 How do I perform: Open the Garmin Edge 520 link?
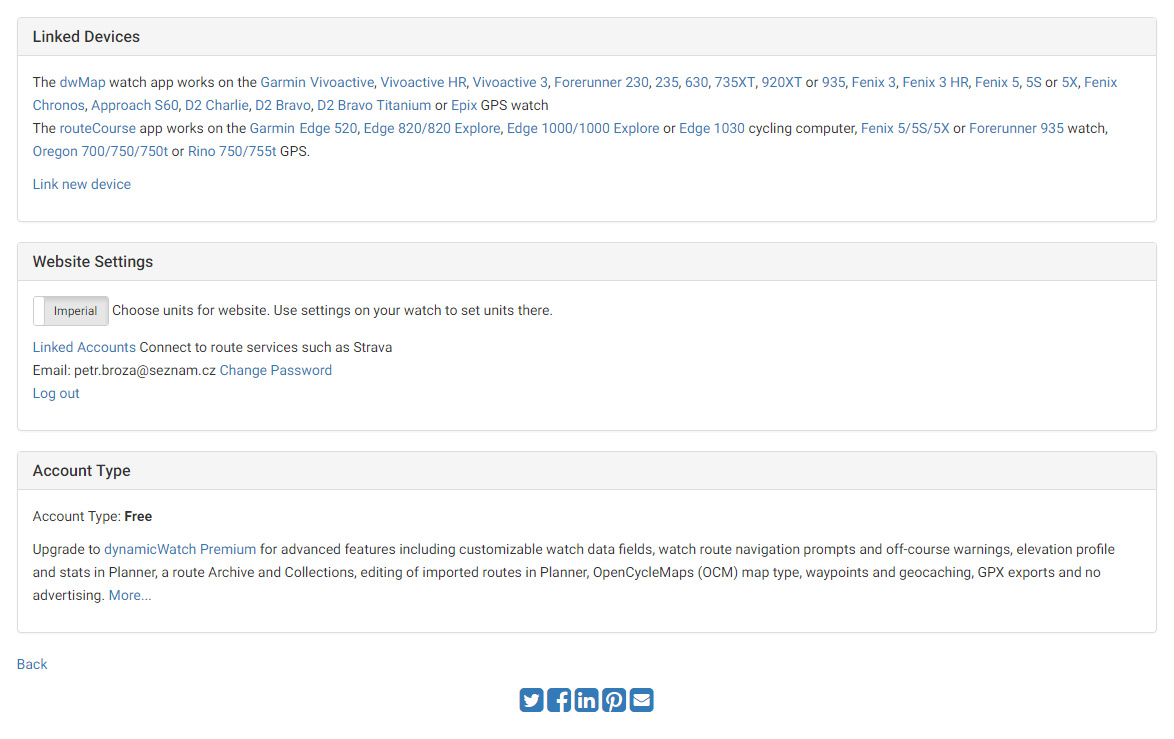pyautogui.click(x=303, y=129)
